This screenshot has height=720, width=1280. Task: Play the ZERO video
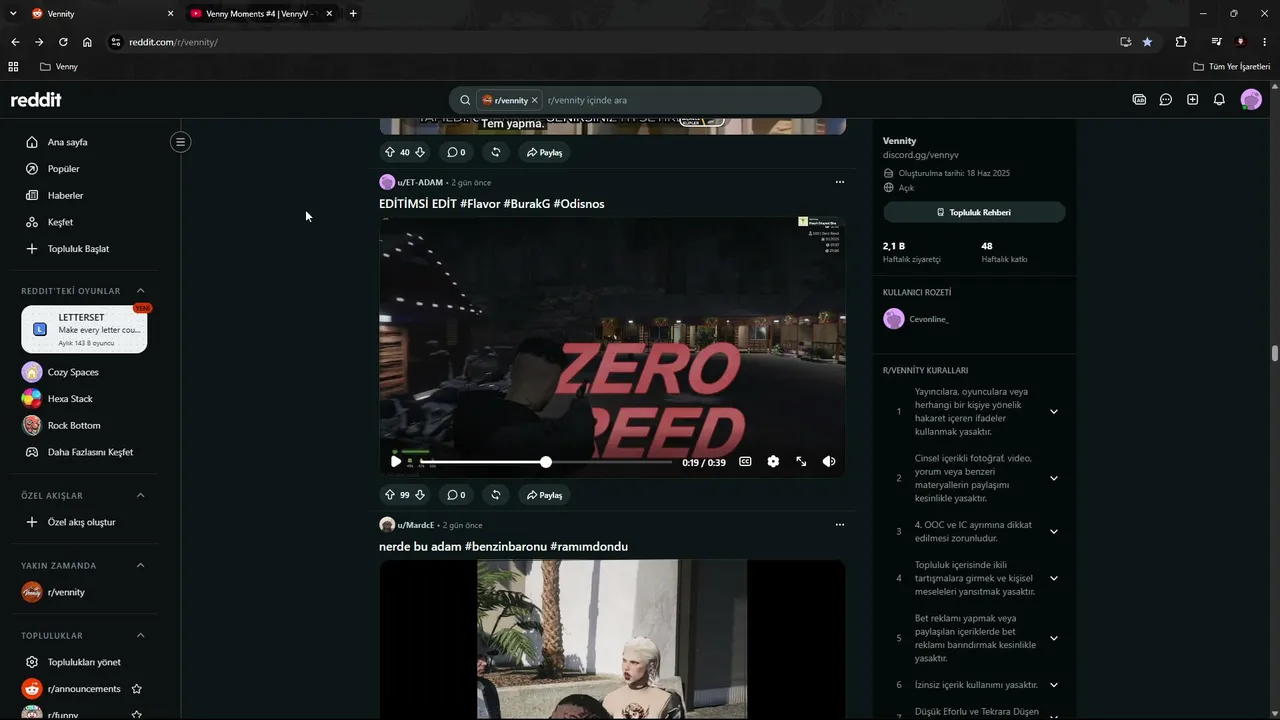[x=396, y=462]
